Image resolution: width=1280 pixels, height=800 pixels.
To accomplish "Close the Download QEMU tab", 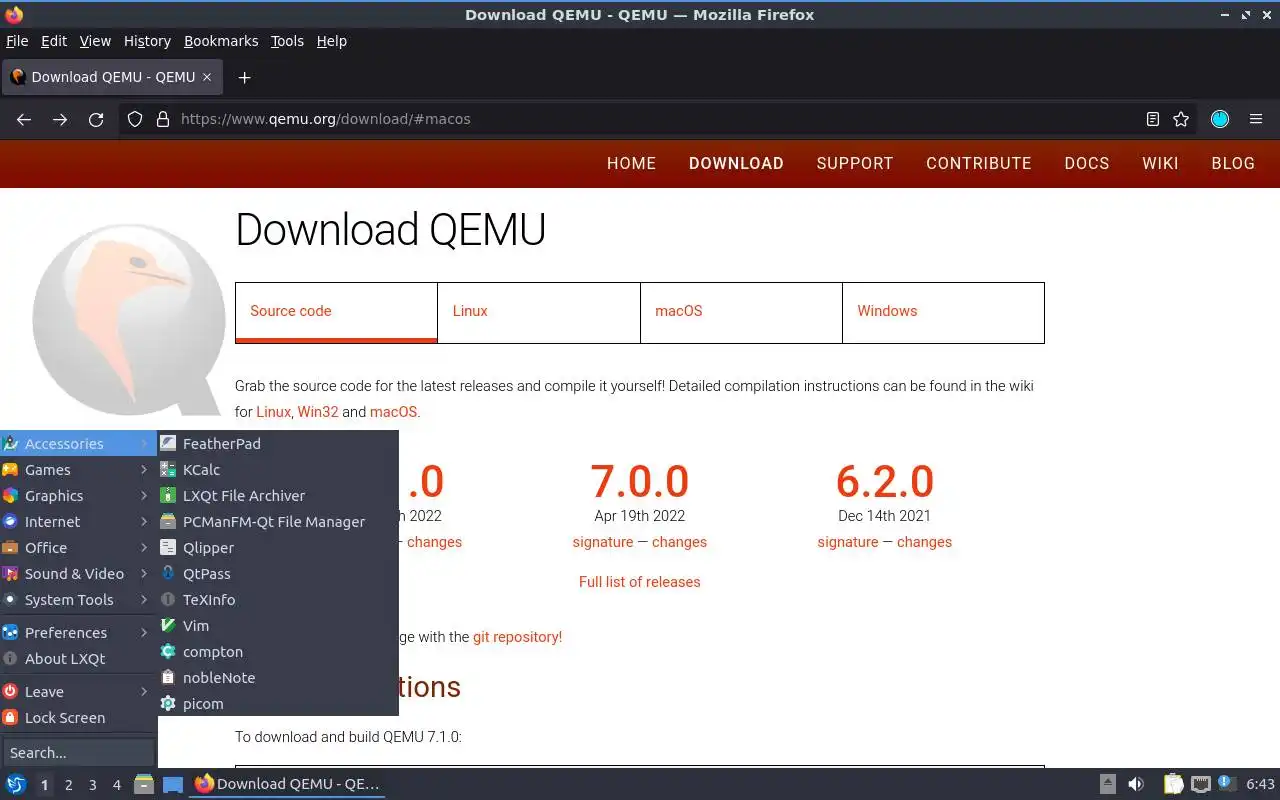I will tap(207, 77).
